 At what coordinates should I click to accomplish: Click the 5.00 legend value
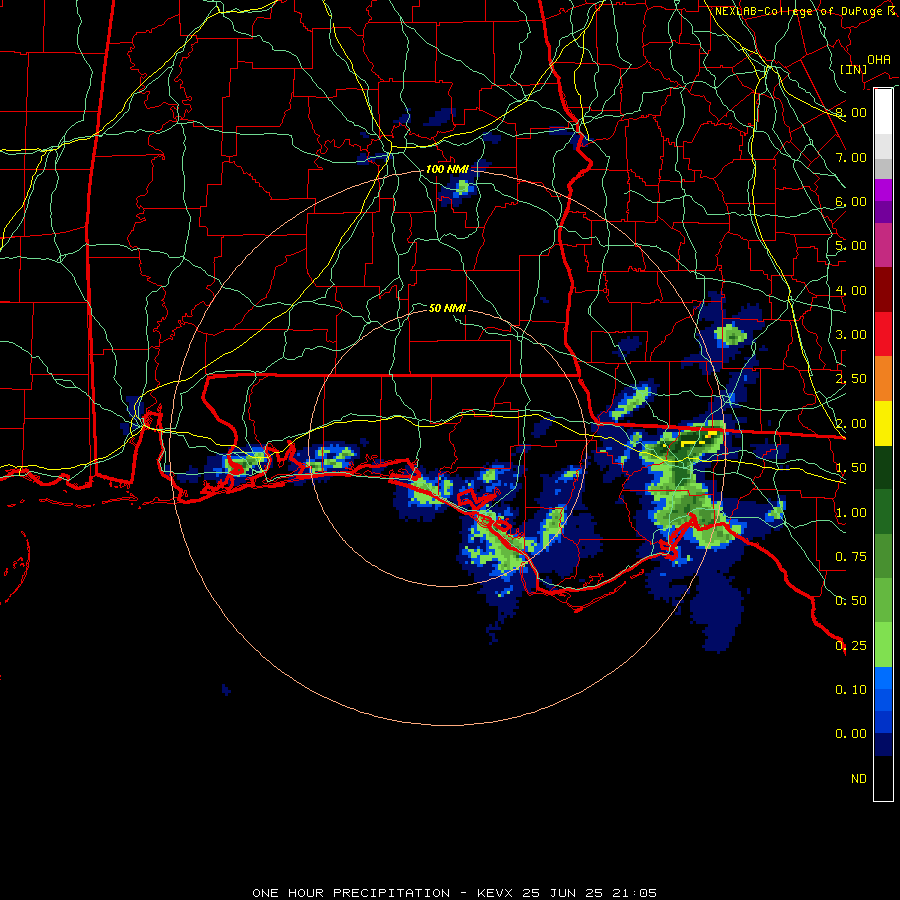pyautogui.click(x=851, y=246)
